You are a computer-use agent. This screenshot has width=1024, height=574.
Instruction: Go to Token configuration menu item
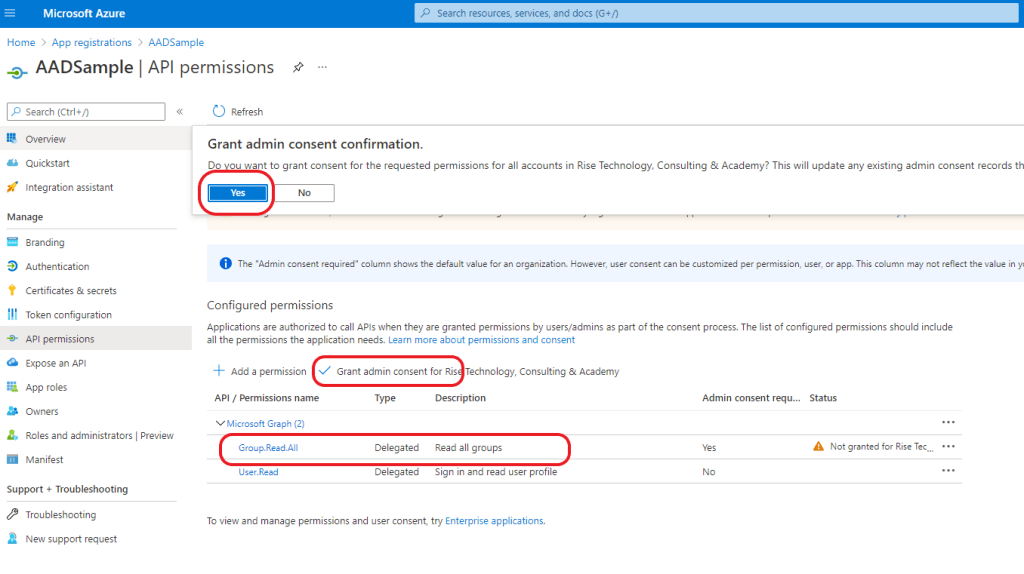tap(68, 315)
